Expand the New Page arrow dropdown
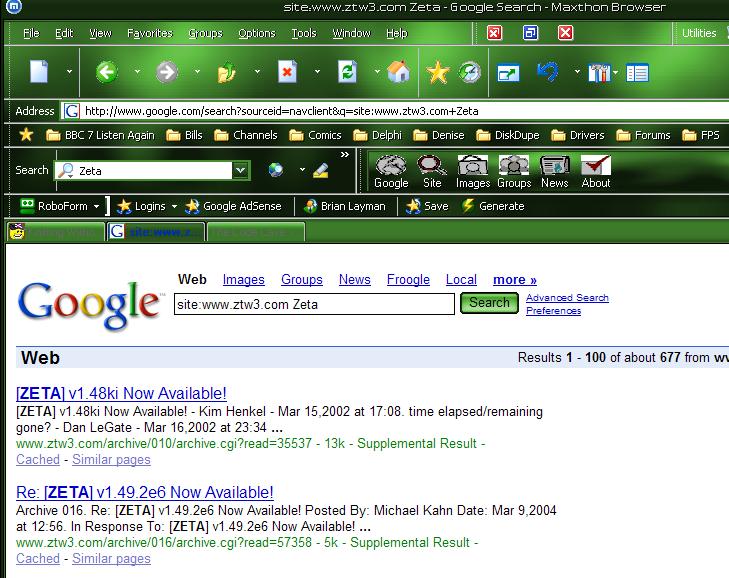 point(69,72)
